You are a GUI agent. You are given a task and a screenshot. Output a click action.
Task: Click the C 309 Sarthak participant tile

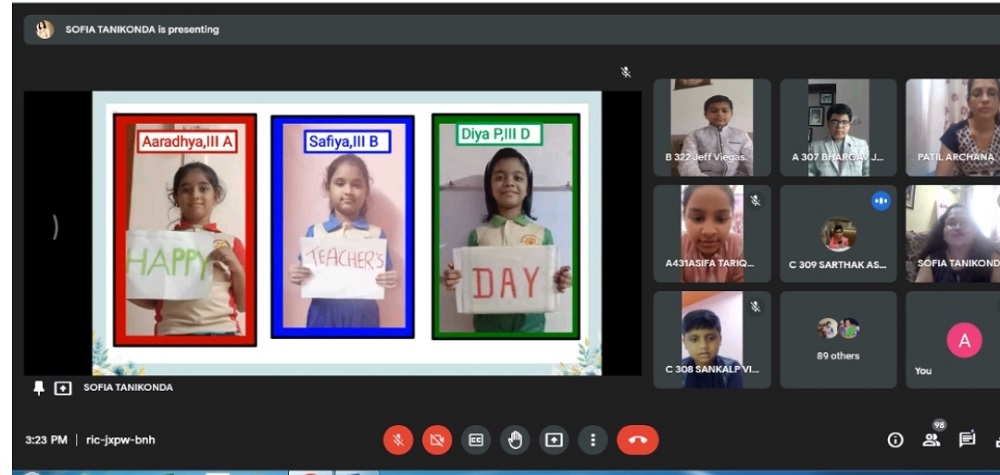point(838,234)
